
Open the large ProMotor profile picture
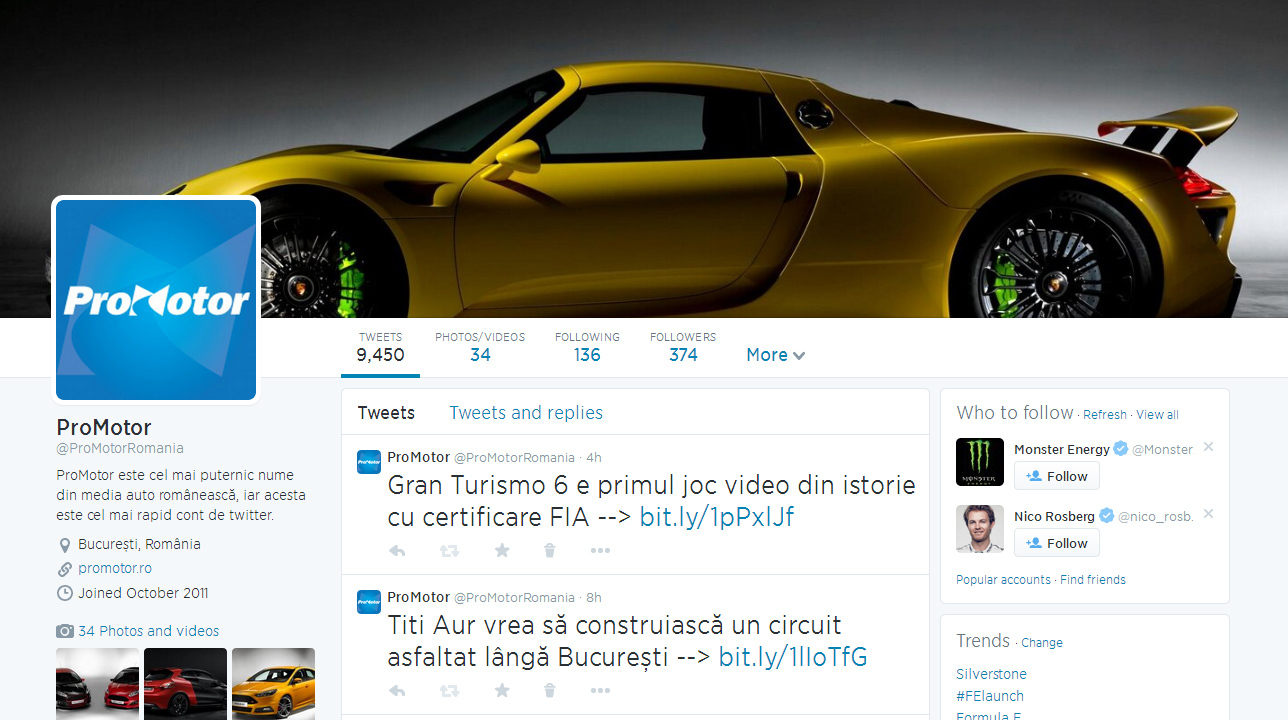(156, 300)
